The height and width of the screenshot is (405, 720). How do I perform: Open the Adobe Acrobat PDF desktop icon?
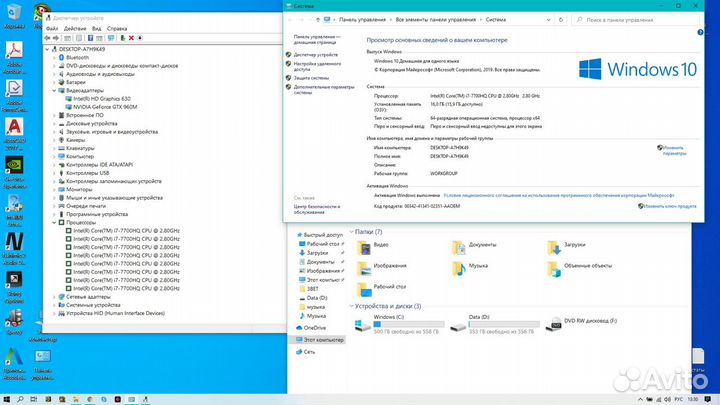(x=14, y=57)
